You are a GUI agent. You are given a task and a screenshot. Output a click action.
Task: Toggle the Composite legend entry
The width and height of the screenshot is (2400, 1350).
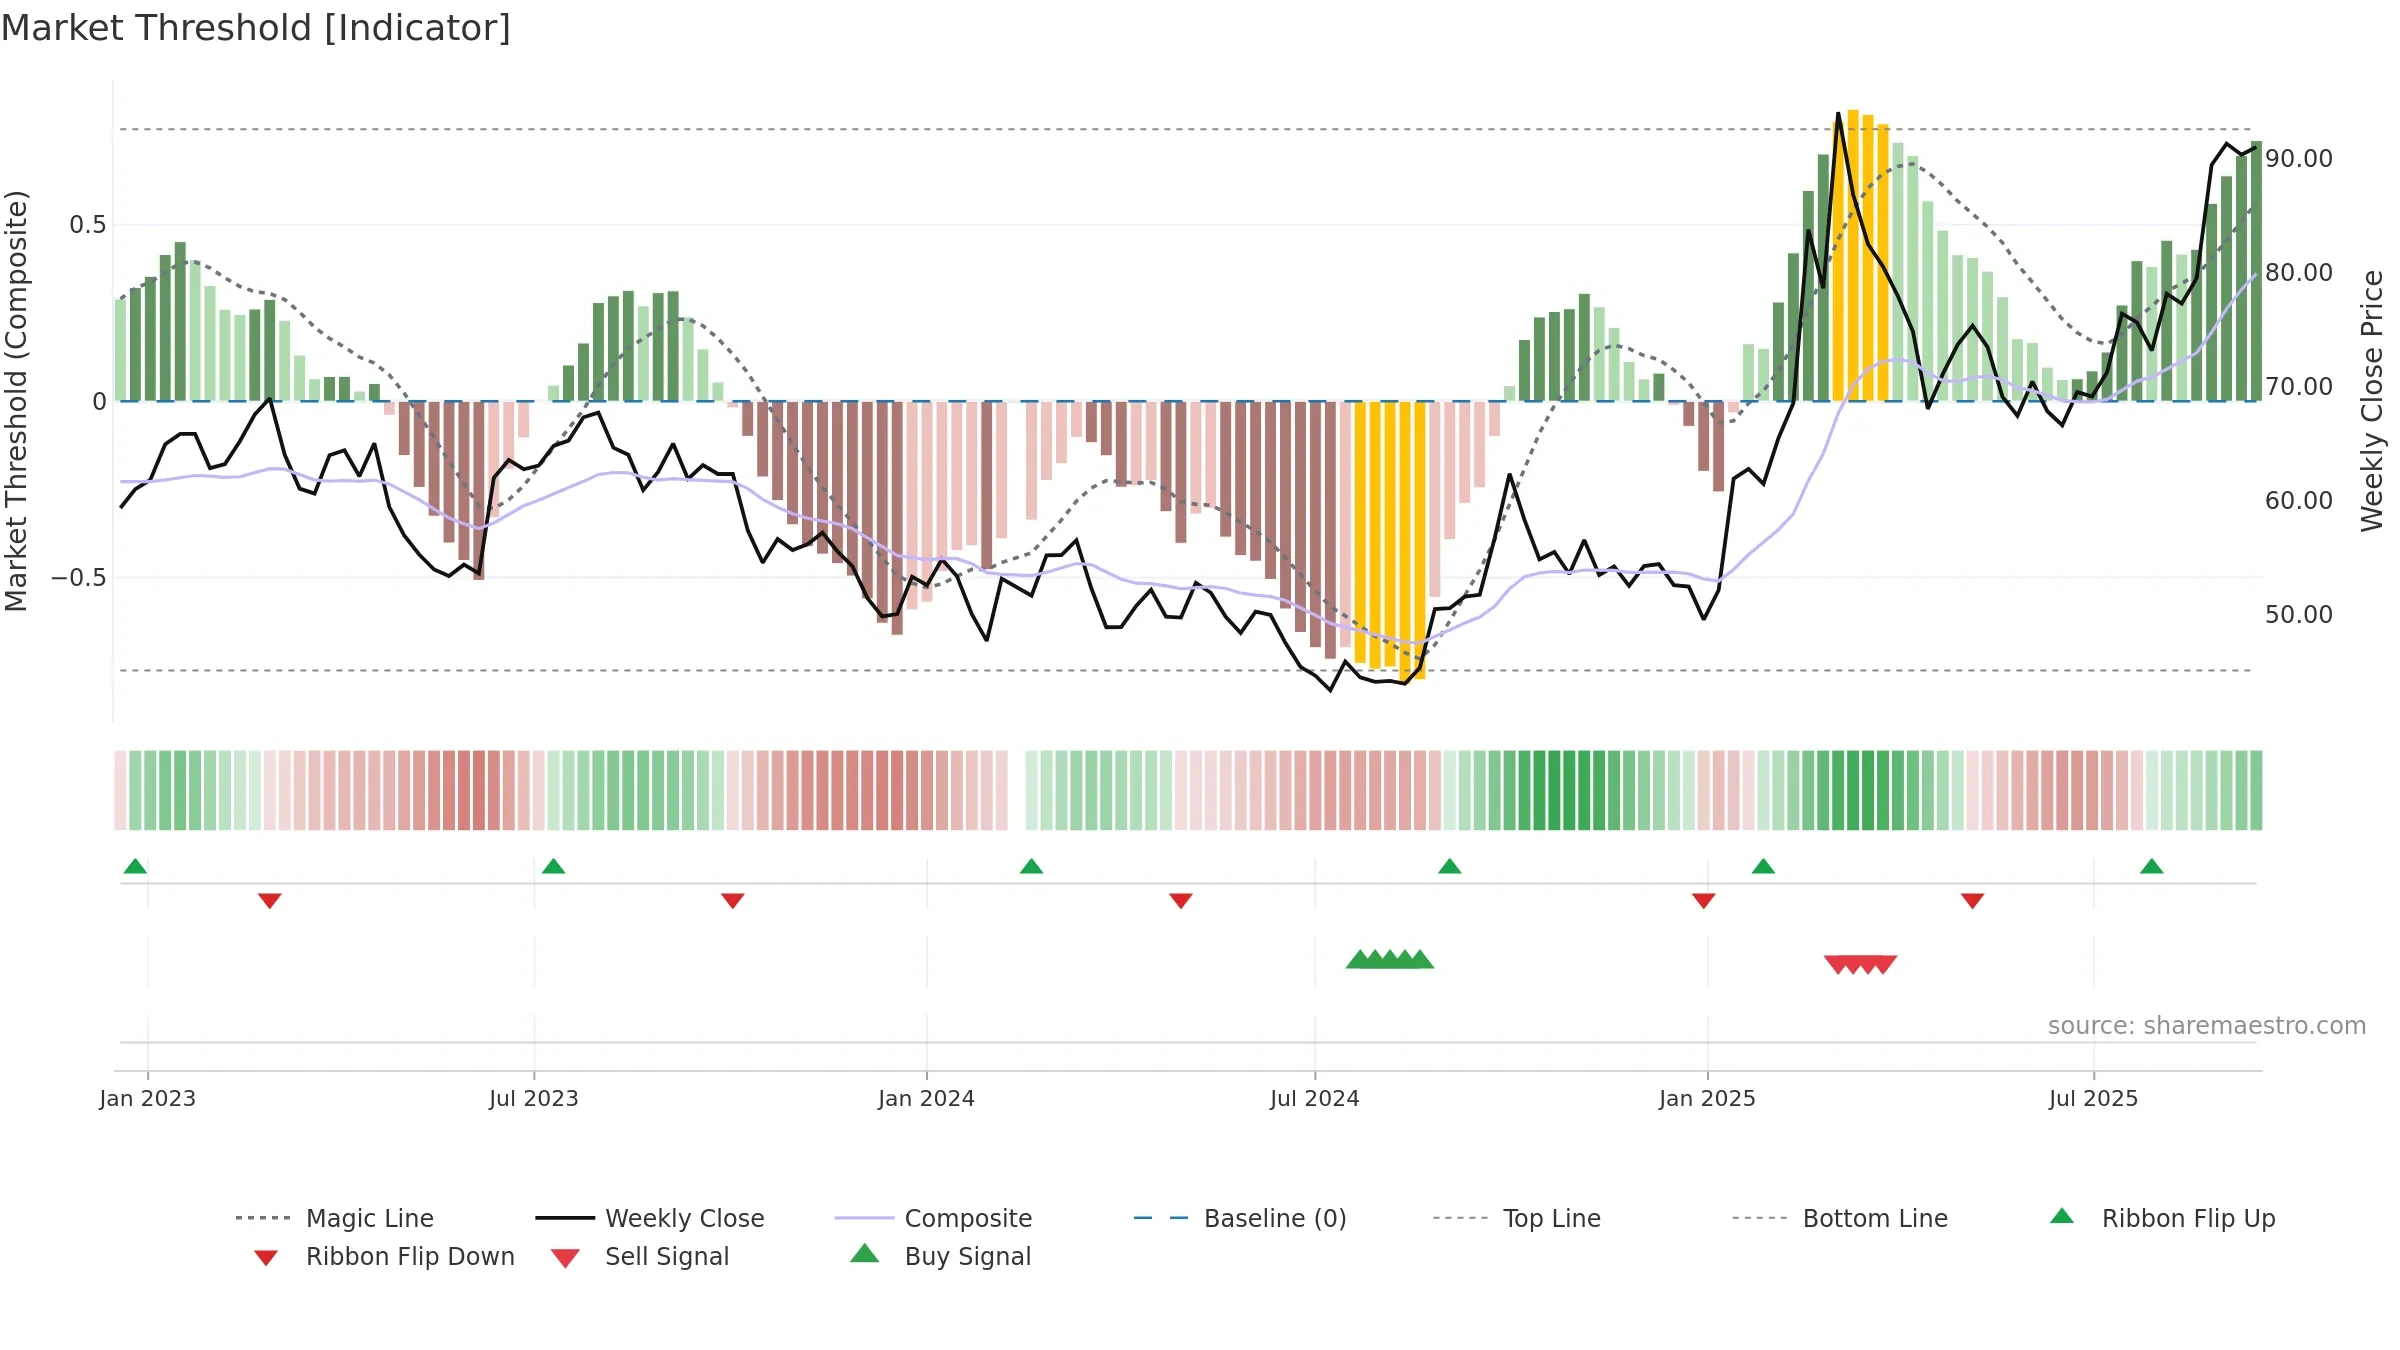(934, 1218)
